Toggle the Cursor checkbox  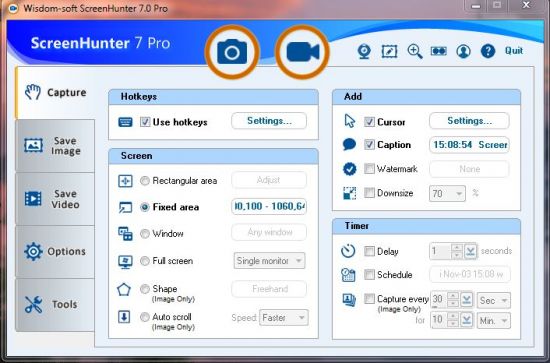click(x=369, y=122)
